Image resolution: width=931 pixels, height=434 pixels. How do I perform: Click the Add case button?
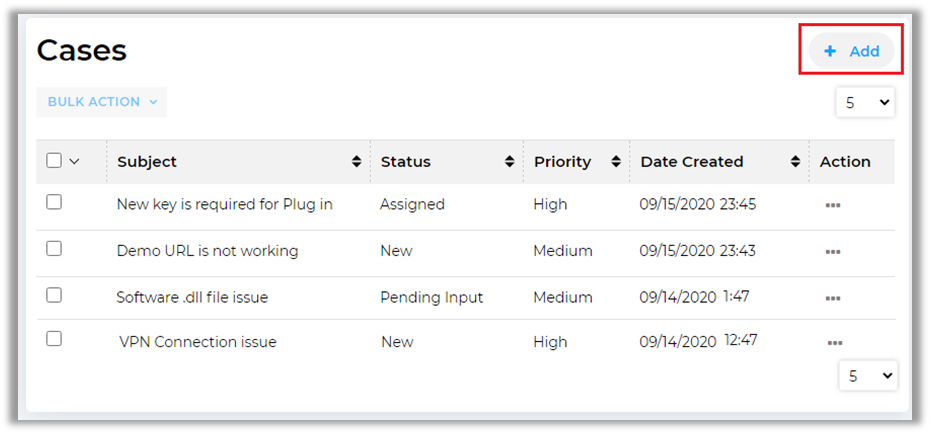[x=852, y=51]
